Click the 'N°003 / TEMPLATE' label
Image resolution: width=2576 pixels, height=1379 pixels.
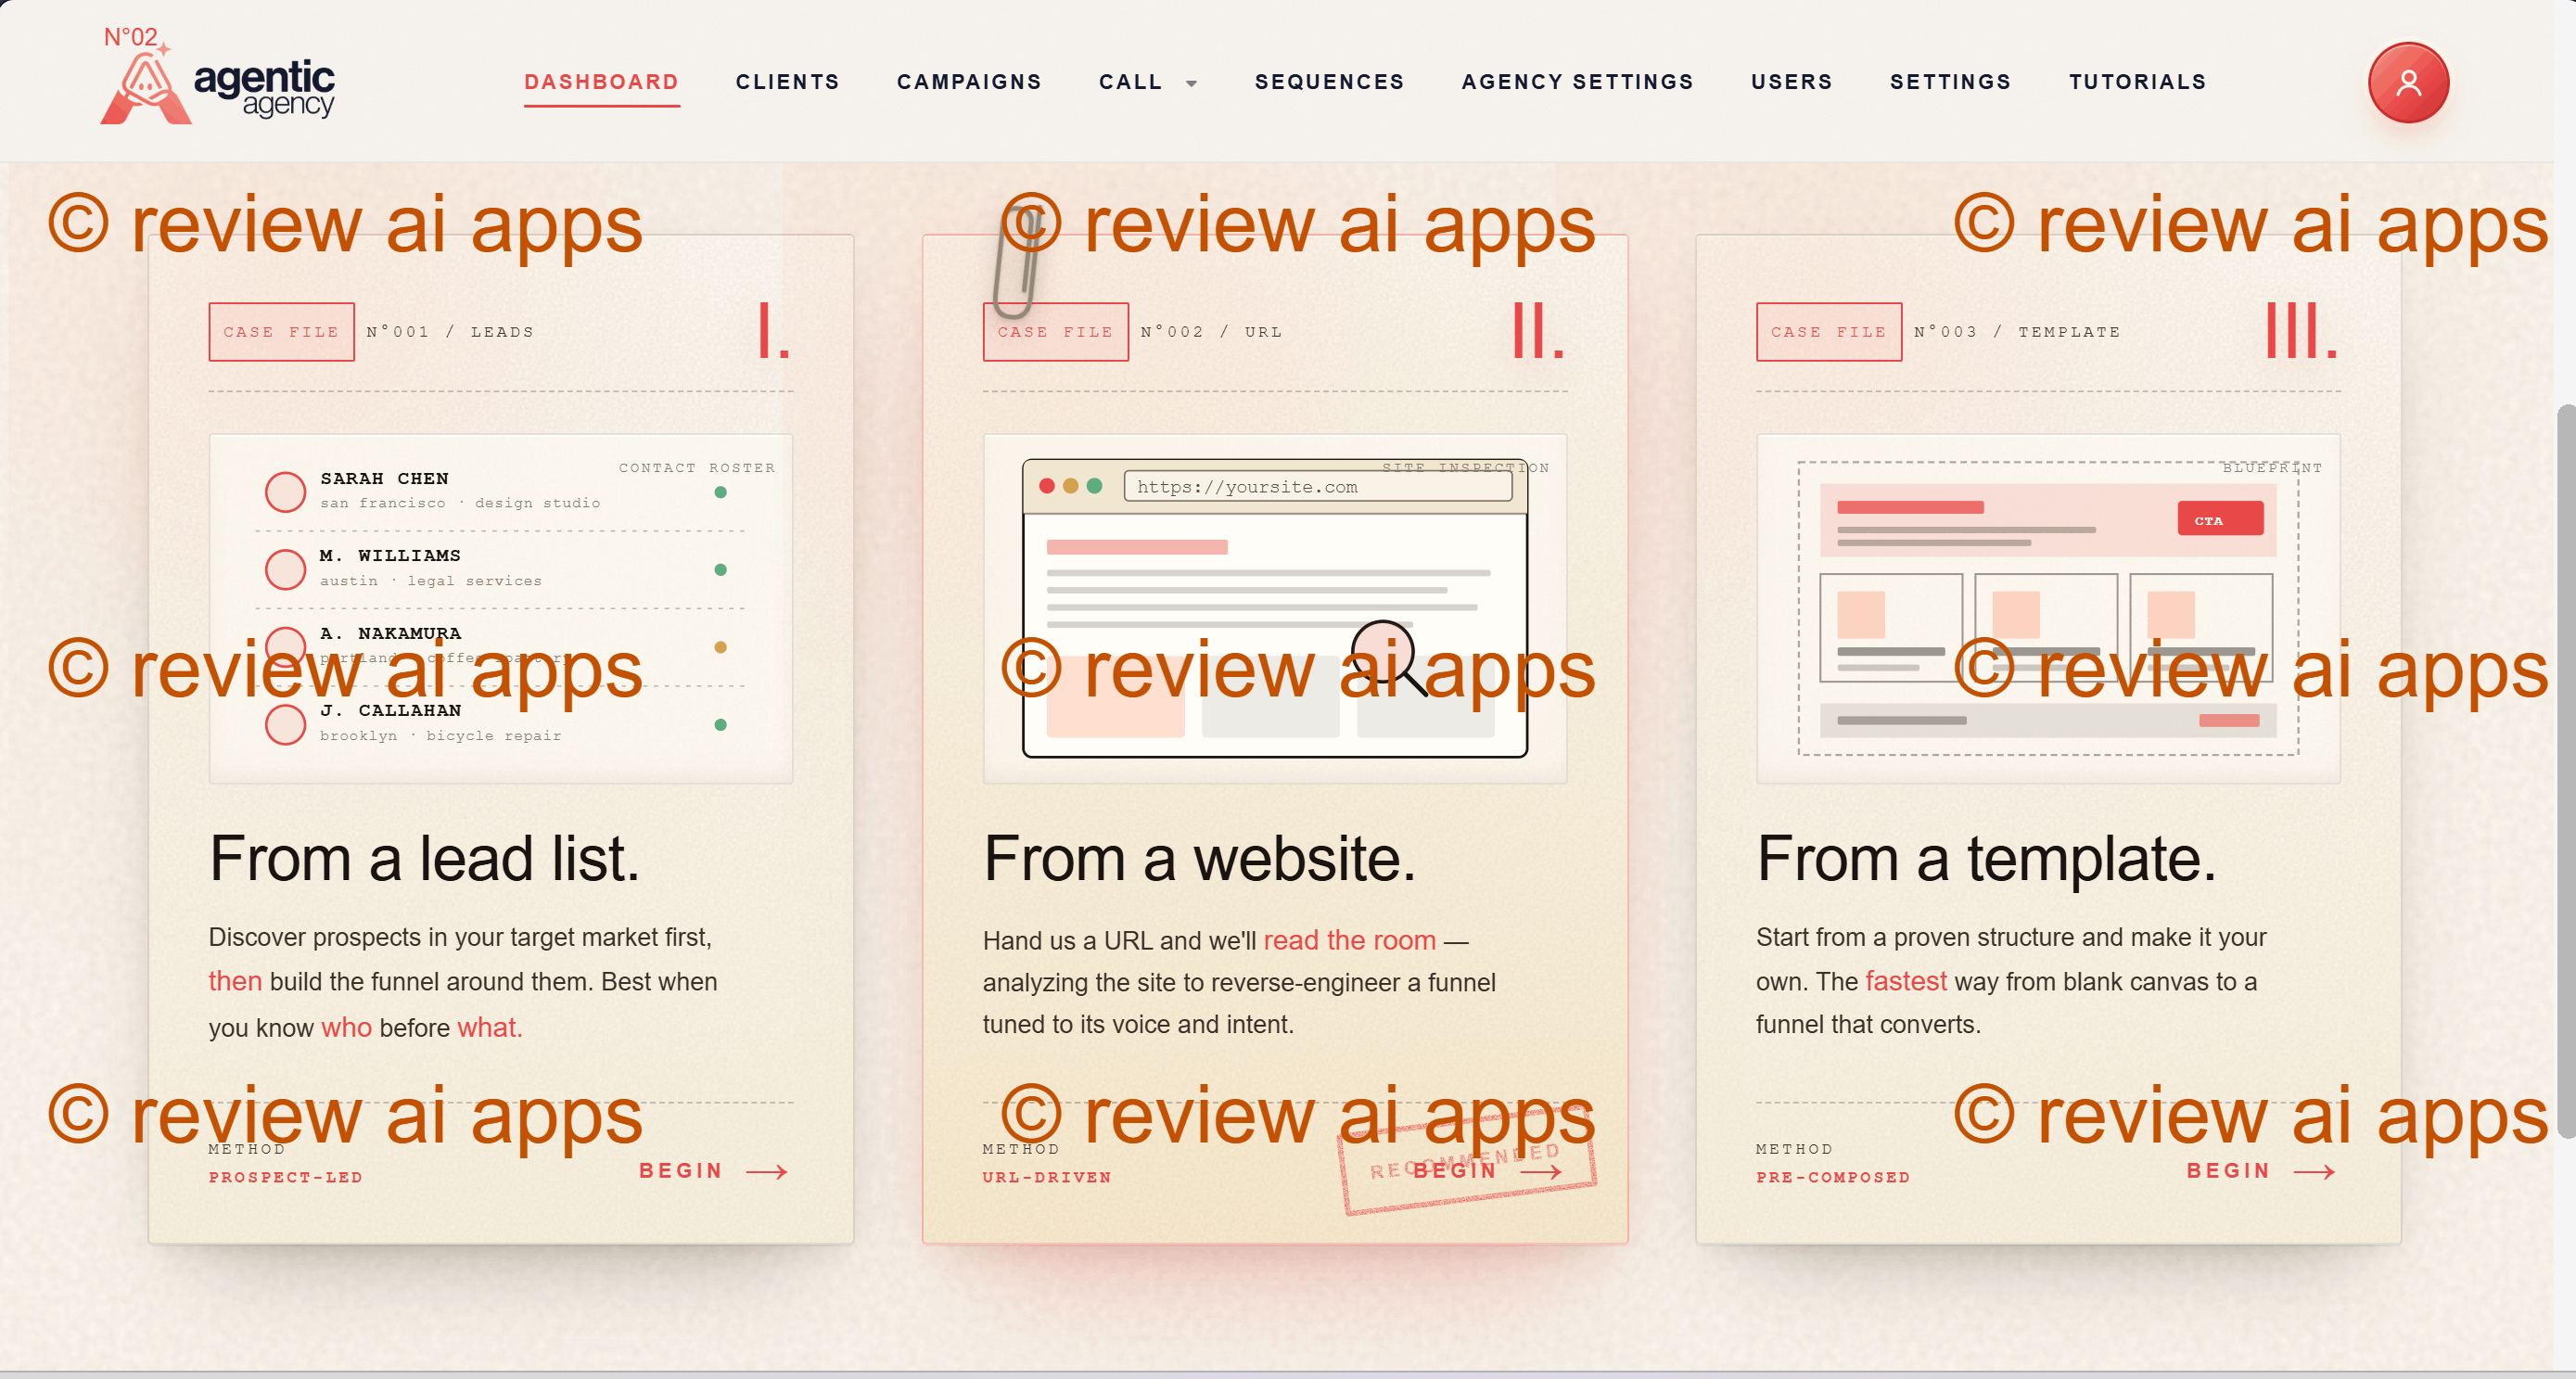tap(2017, 332)
